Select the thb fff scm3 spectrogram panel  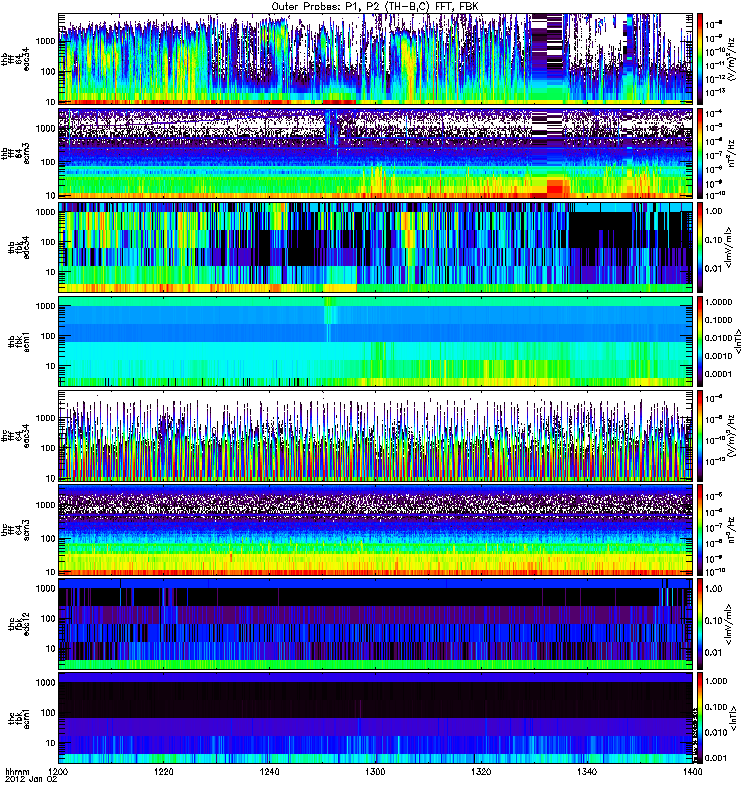(375, 153)
